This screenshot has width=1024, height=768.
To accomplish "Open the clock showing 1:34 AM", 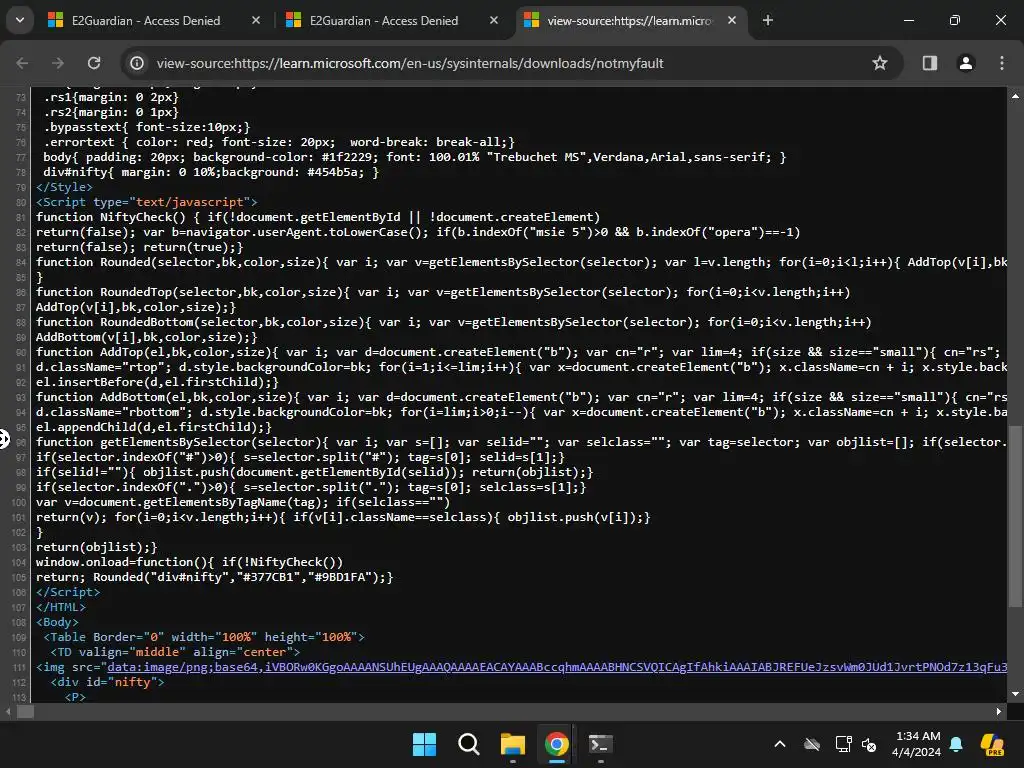I will tap(917, 744).
